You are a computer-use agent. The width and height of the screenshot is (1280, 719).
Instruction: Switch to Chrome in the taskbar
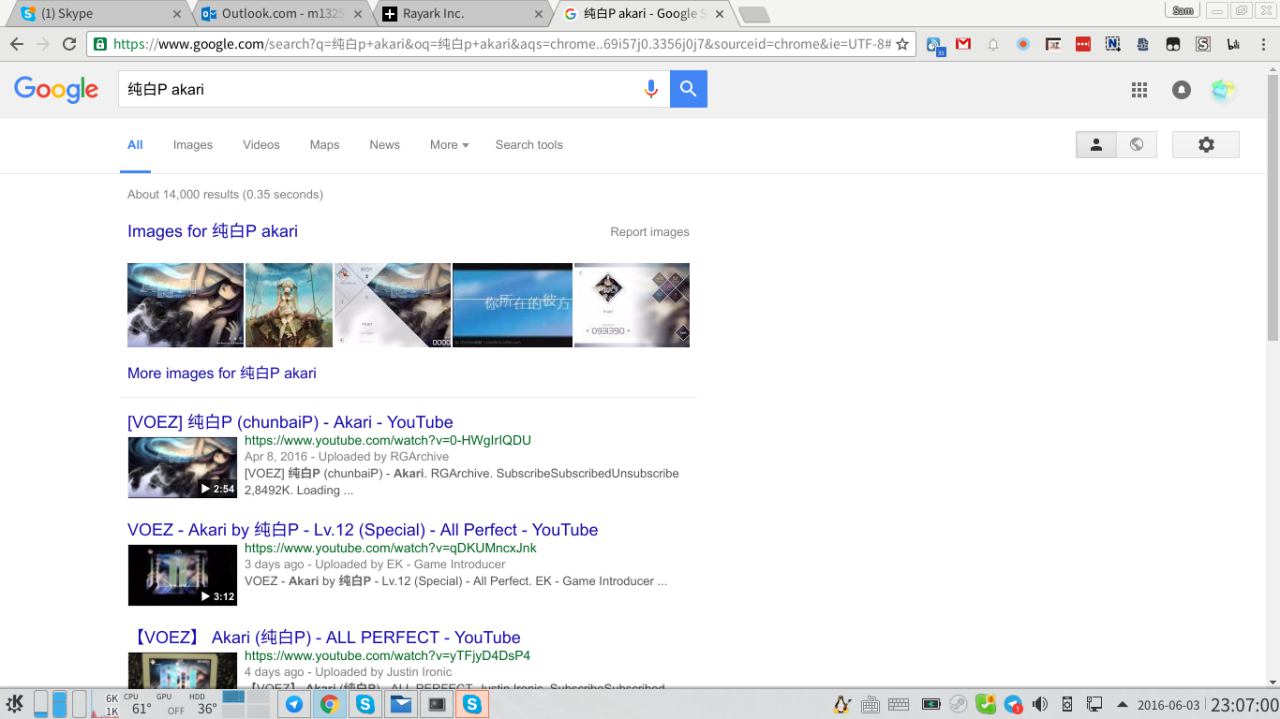click(329, 704)
